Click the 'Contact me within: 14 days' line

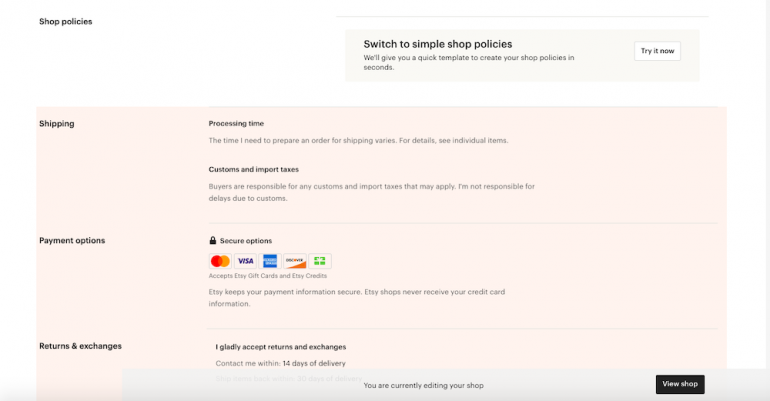pyautogui.click(x=280, y=362)
